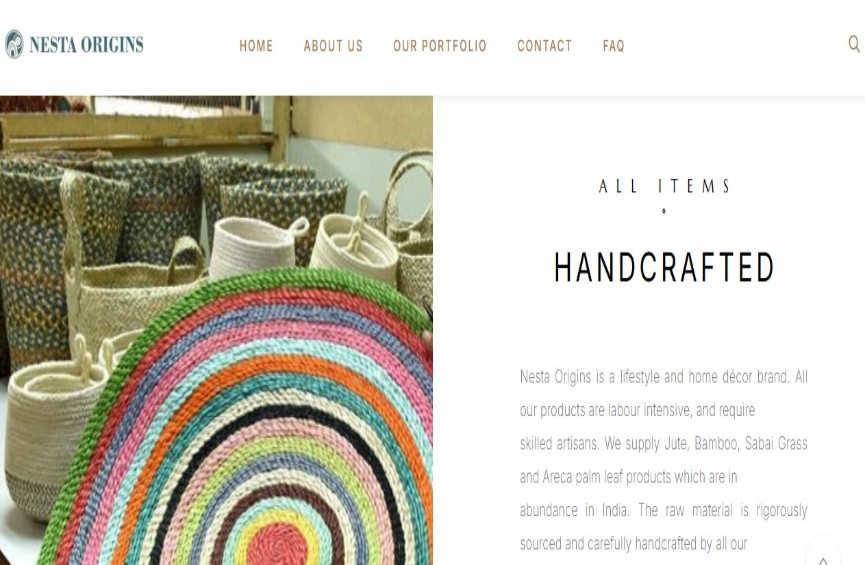Image resolution: width=865 pixels, height=565 pixels.
Task: Click the NESTA ORIGINS brand text
Action: [x=86, y=45]
